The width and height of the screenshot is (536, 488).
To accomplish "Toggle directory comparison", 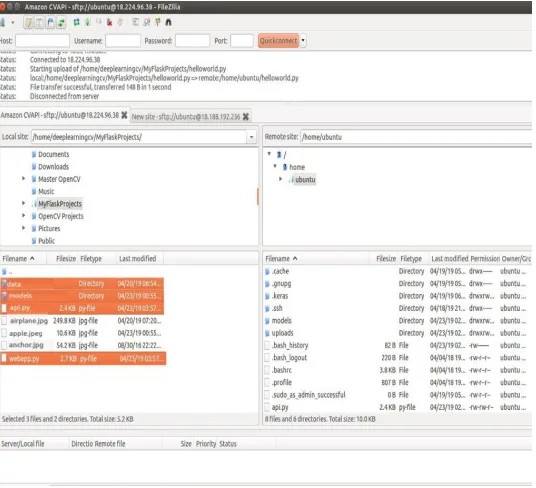I will [147, 23].
